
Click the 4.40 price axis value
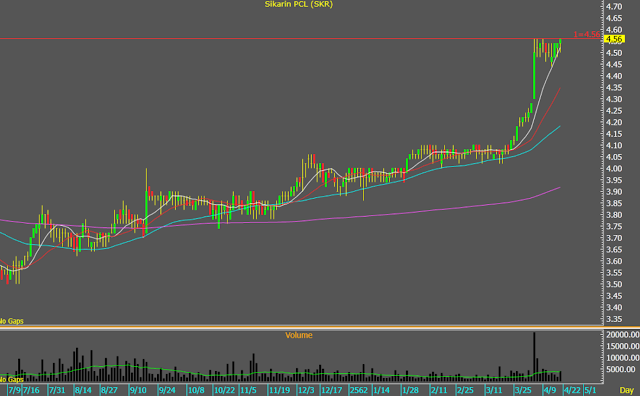click(614, 76)
